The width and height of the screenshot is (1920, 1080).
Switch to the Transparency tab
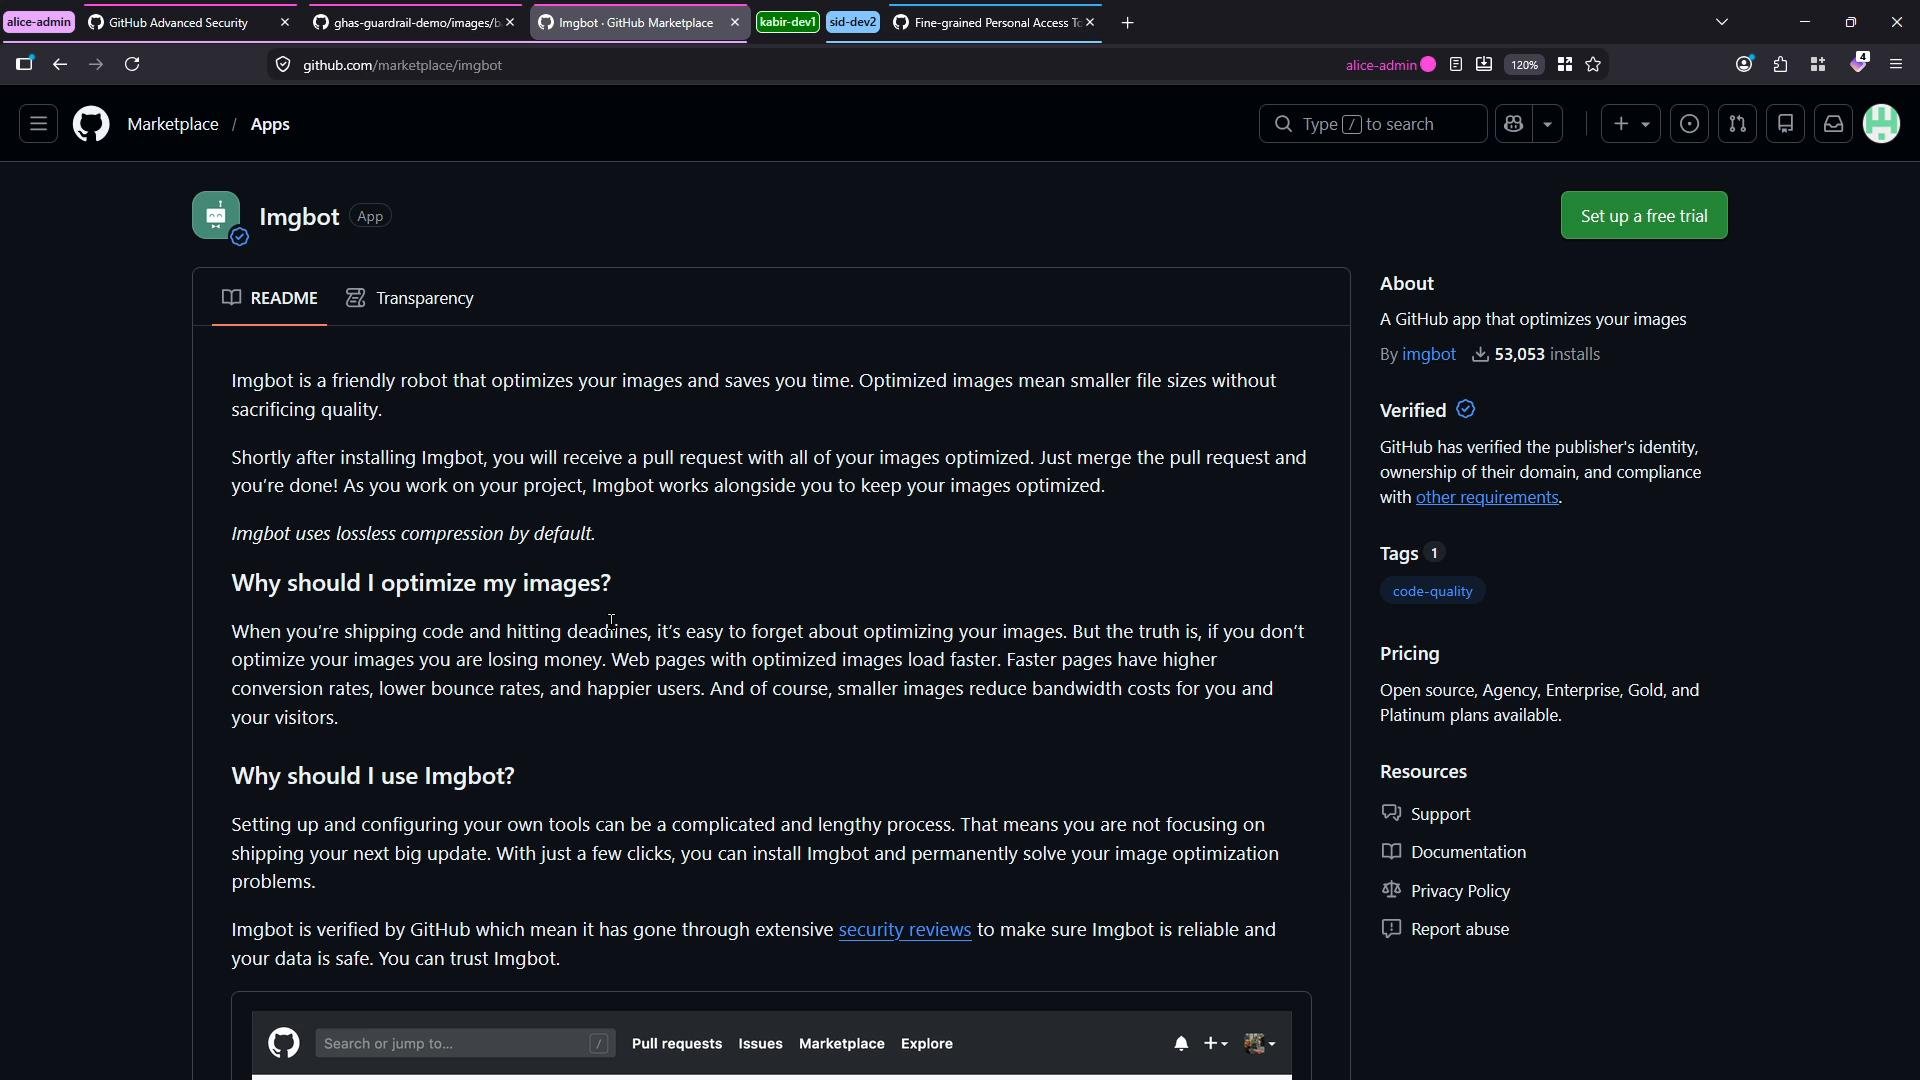click(x=410, y=298)
